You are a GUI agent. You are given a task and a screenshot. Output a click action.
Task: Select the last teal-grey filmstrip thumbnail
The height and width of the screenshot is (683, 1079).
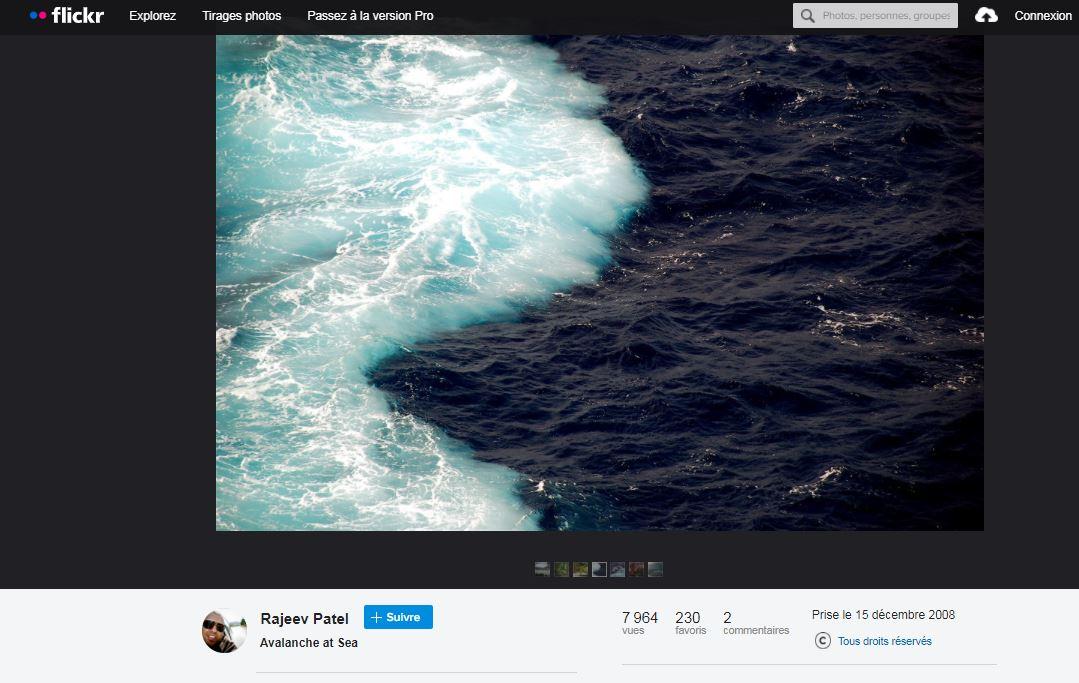(x=656, y=569)
